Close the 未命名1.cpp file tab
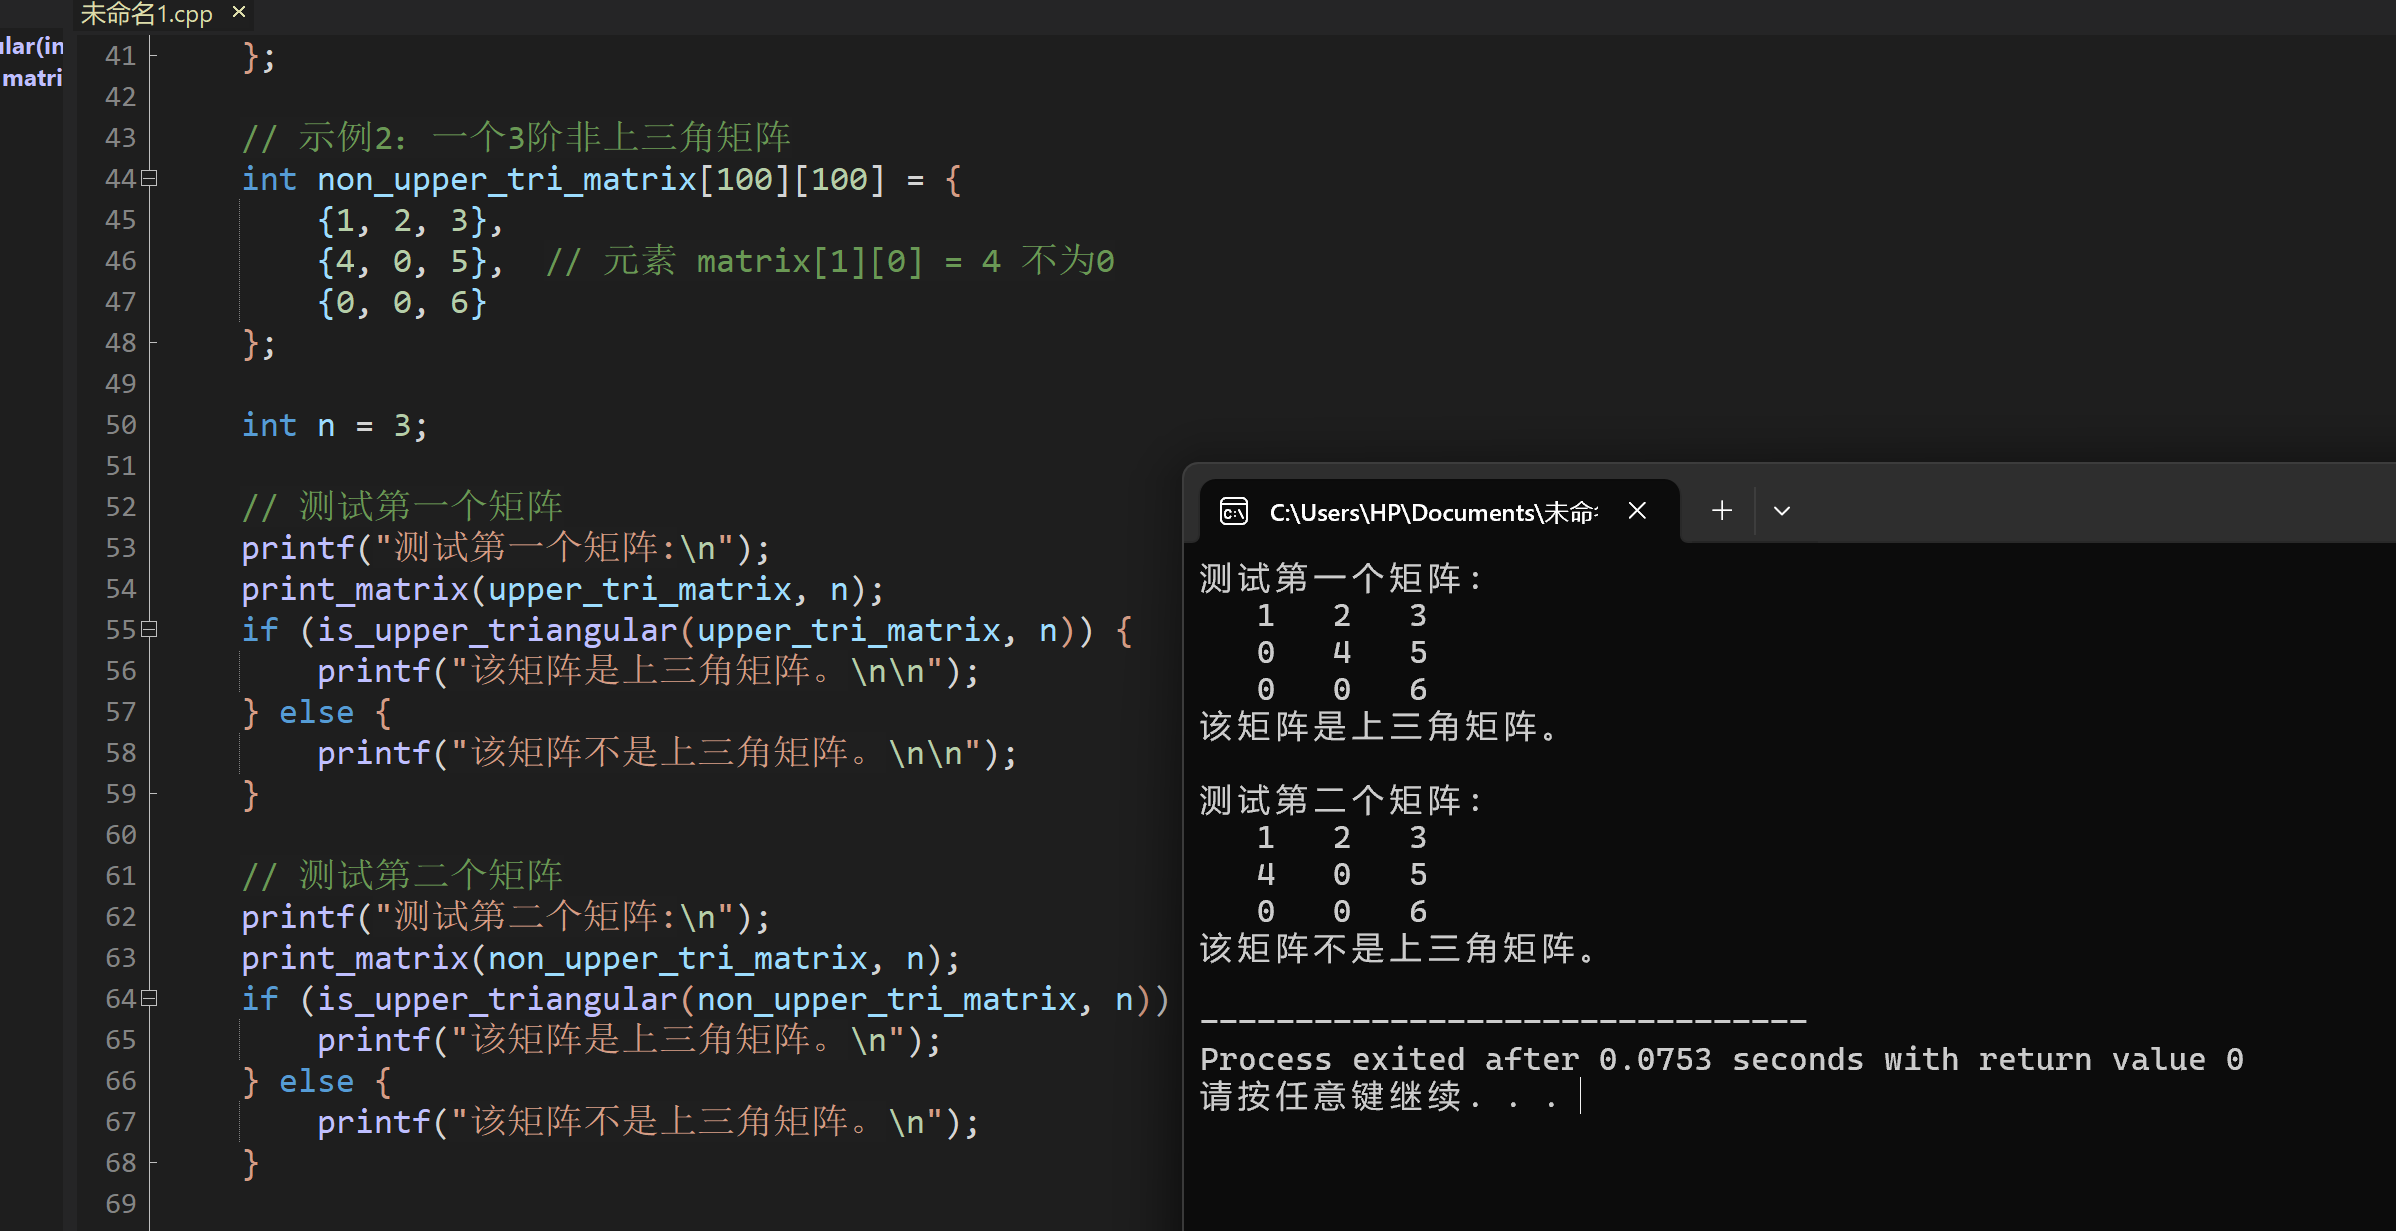The width and height of the screenshot is (2396, 1231). point(238,12)
